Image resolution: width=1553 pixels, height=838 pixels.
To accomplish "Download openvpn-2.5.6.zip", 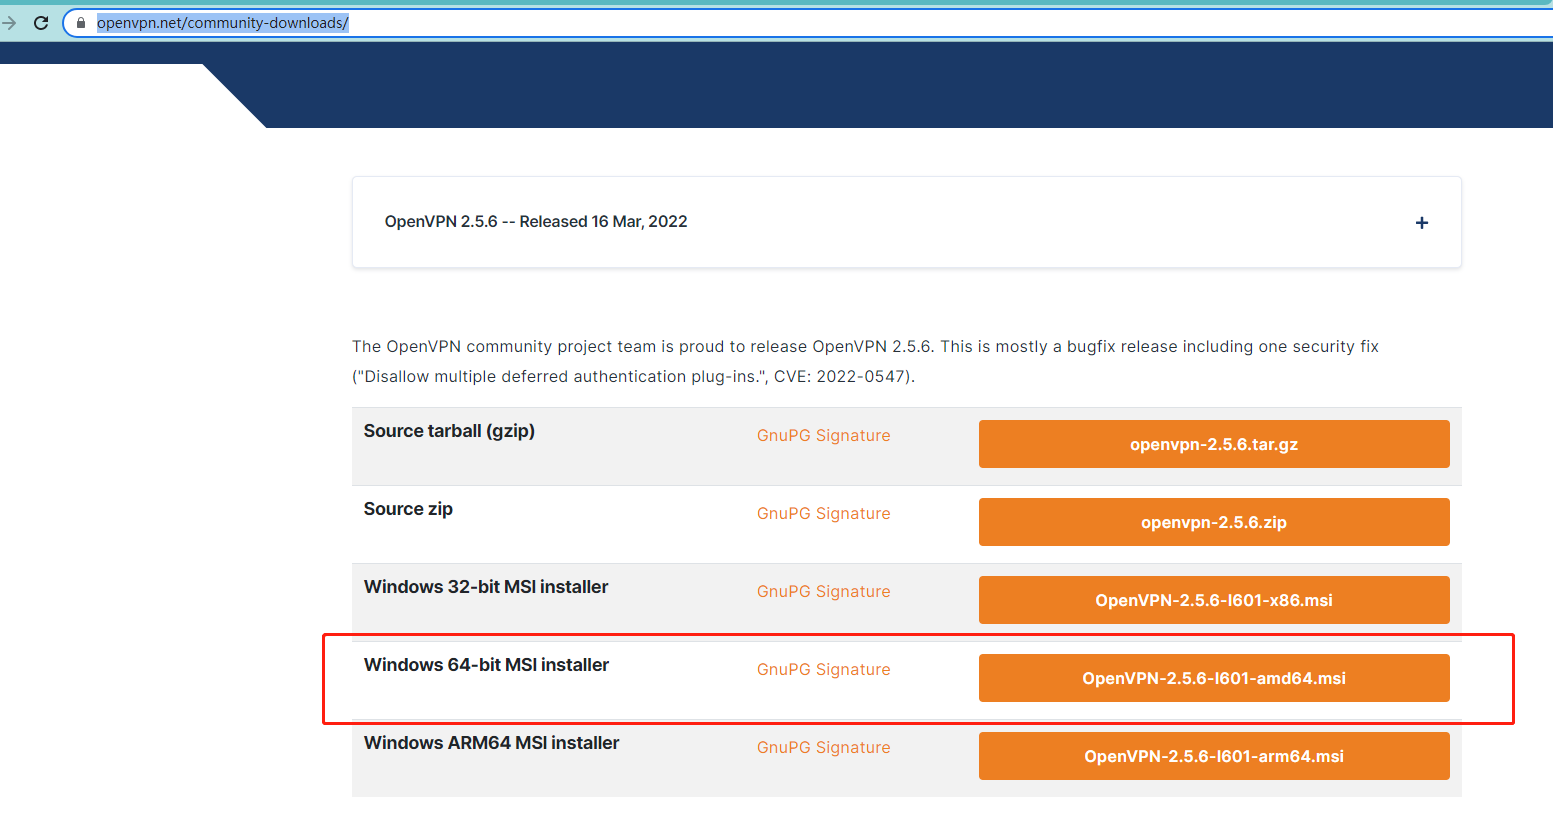I will [x=1214, y=522].
